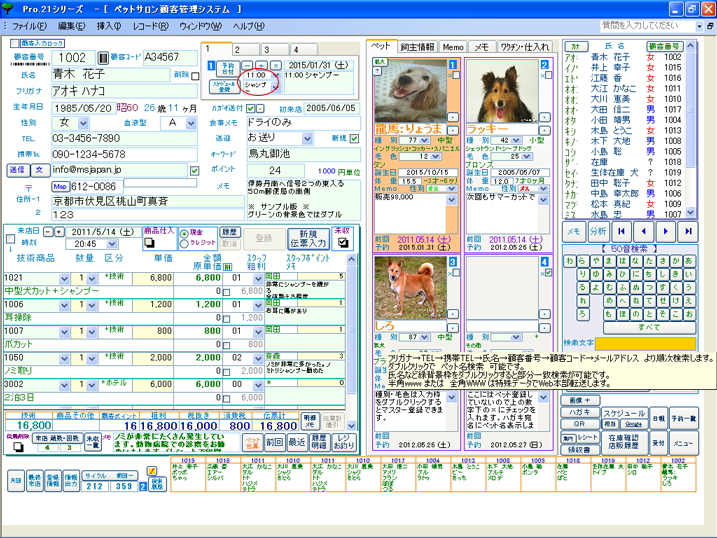Screen dimensions: 717x538
Task: Jump to the last customer record
Action: pyautogui.click(x=688, y=231)
